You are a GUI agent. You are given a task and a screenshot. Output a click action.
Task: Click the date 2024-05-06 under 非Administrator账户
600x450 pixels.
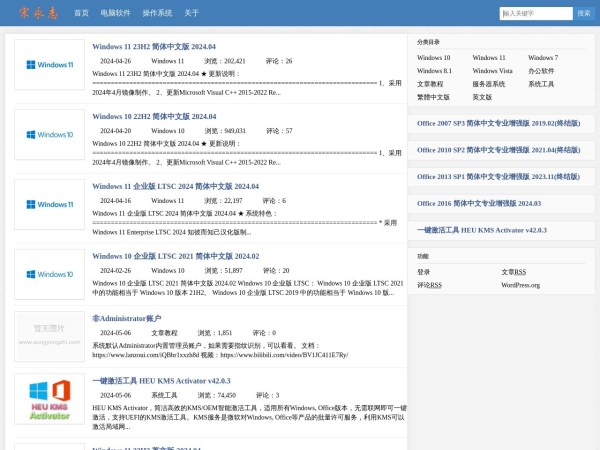pos(116,333)
